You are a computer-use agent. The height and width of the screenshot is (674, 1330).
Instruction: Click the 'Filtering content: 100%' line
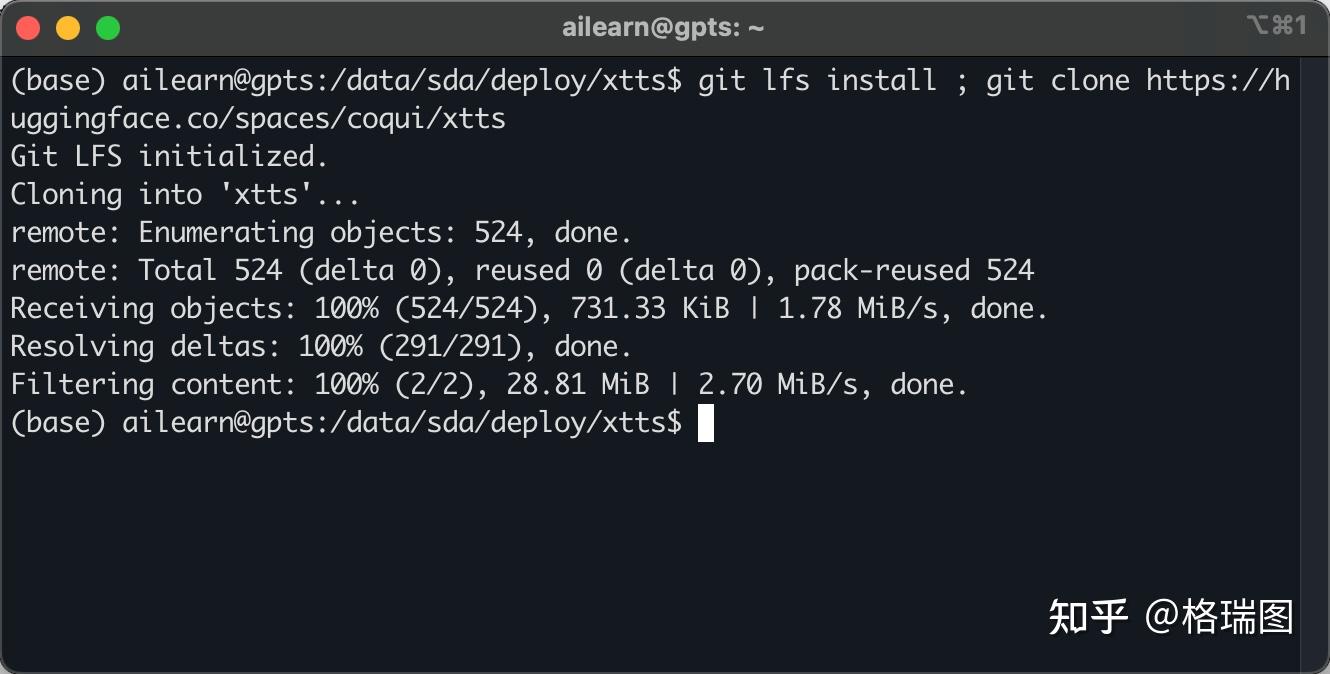[195, 385]
